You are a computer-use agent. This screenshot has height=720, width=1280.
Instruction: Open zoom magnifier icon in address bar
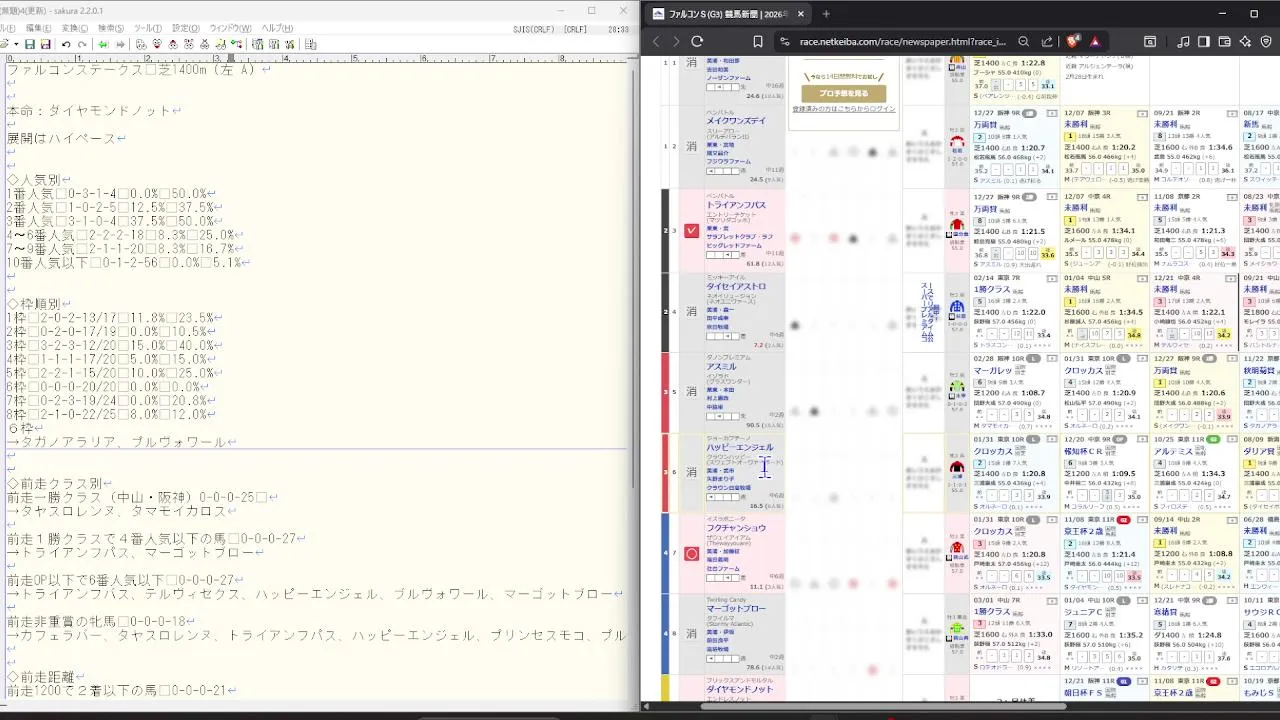(1023, 41)
